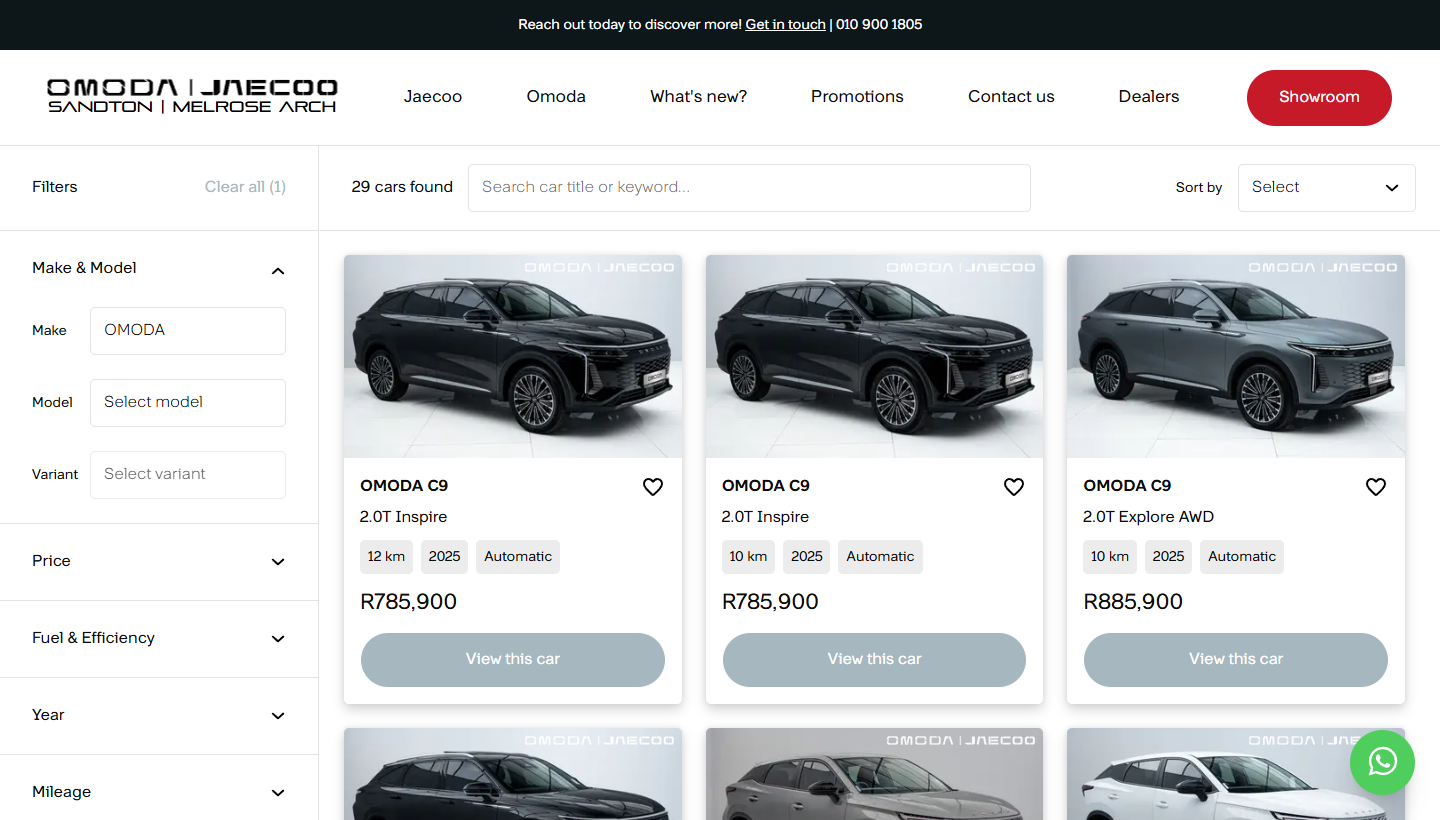The height and width of the screenshot is (820, 1440).
Task: Open the Promotions menu item
Action: 857,97
